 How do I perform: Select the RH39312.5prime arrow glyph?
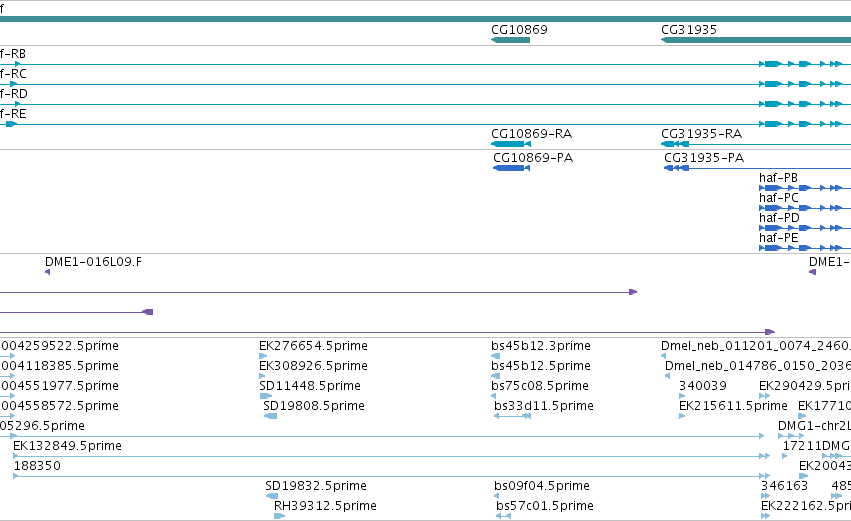(280, 516)
